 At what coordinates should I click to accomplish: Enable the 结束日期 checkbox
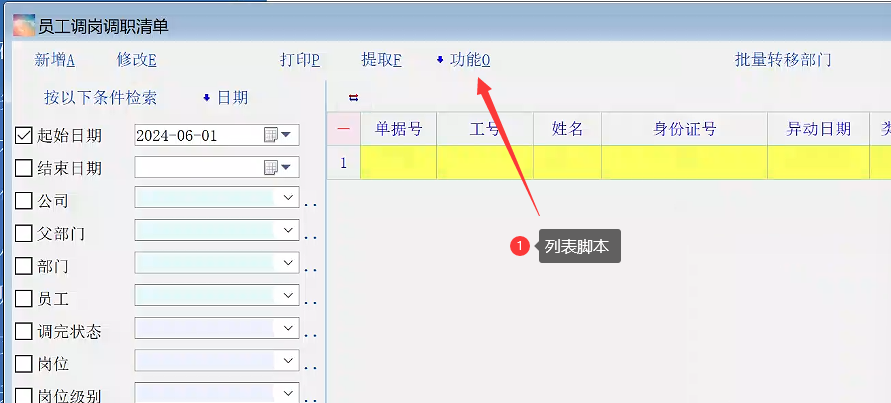25,168
